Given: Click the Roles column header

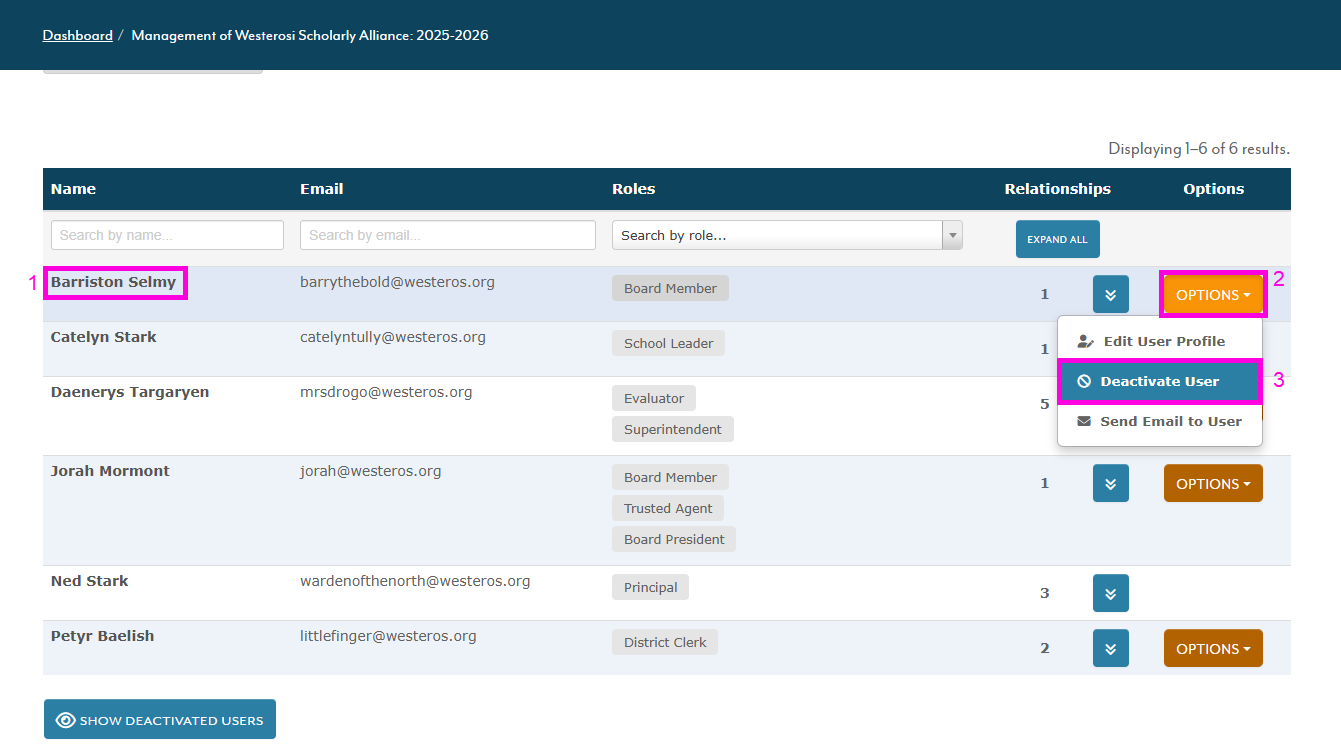Looking at the screenshot, I should [x=633, y=188].
